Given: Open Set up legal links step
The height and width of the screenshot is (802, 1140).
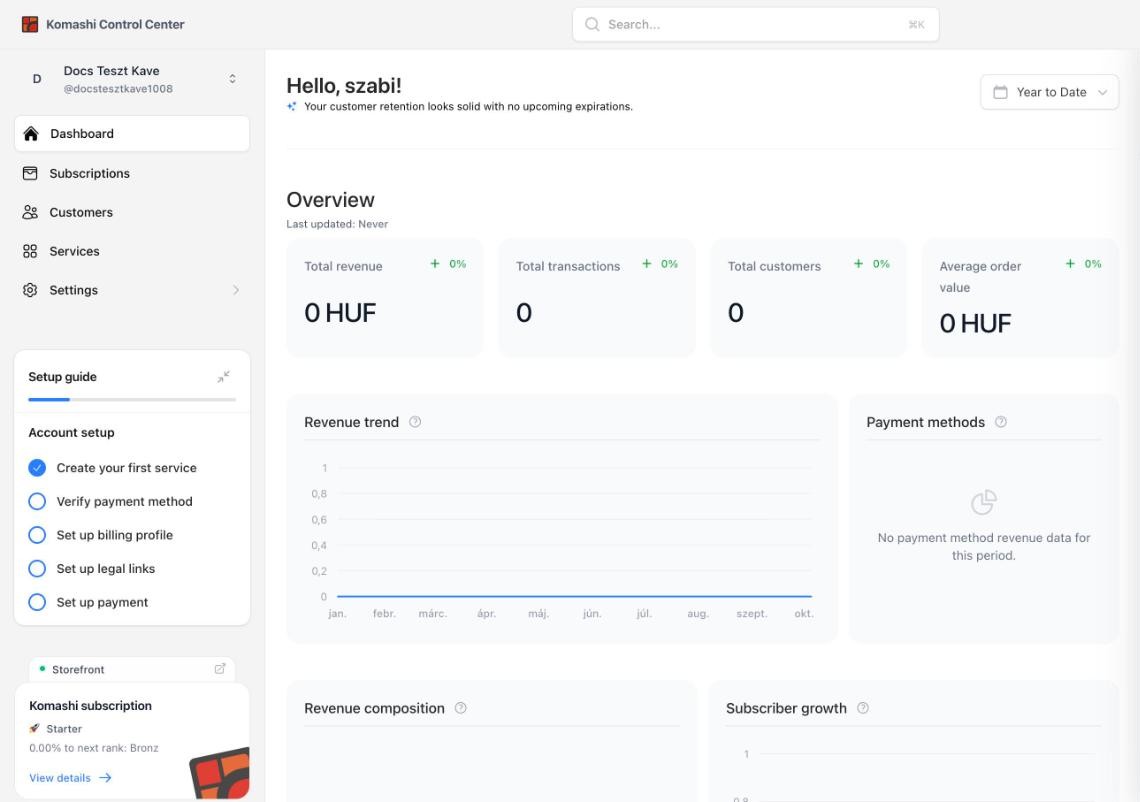Looking at the screenshot, I should point(105,569).
